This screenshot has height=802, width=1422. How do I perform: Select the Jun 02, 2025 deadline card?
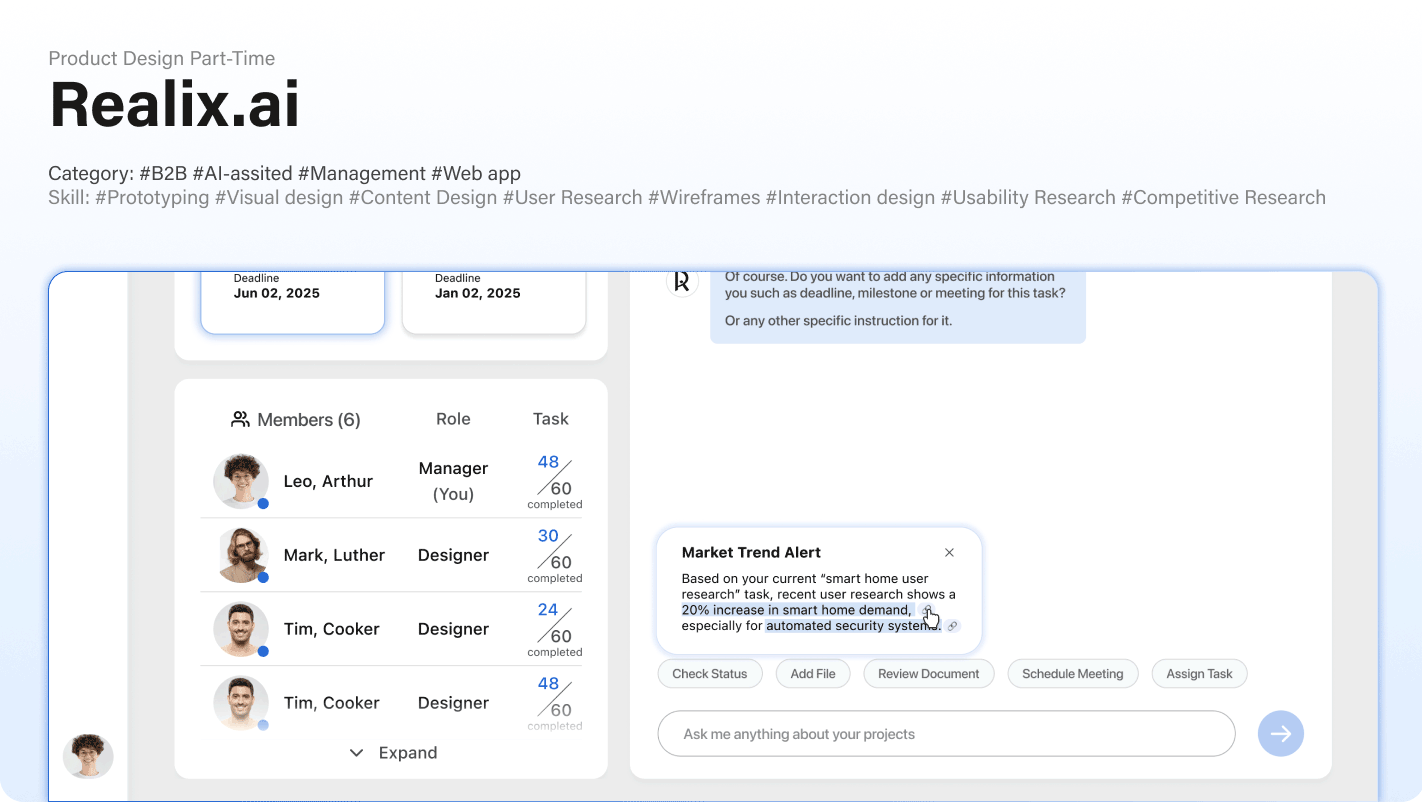click(292, 302)
